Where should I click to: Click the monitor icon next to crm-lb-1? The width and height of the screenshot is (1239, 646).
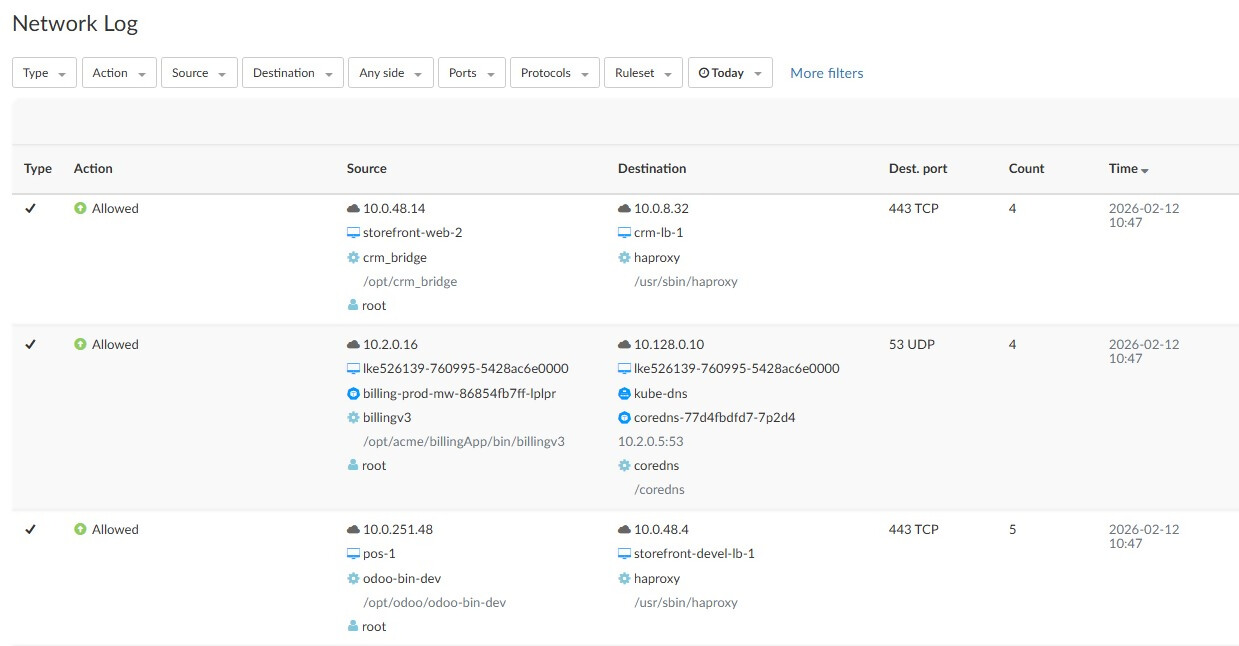click(625, 233)
